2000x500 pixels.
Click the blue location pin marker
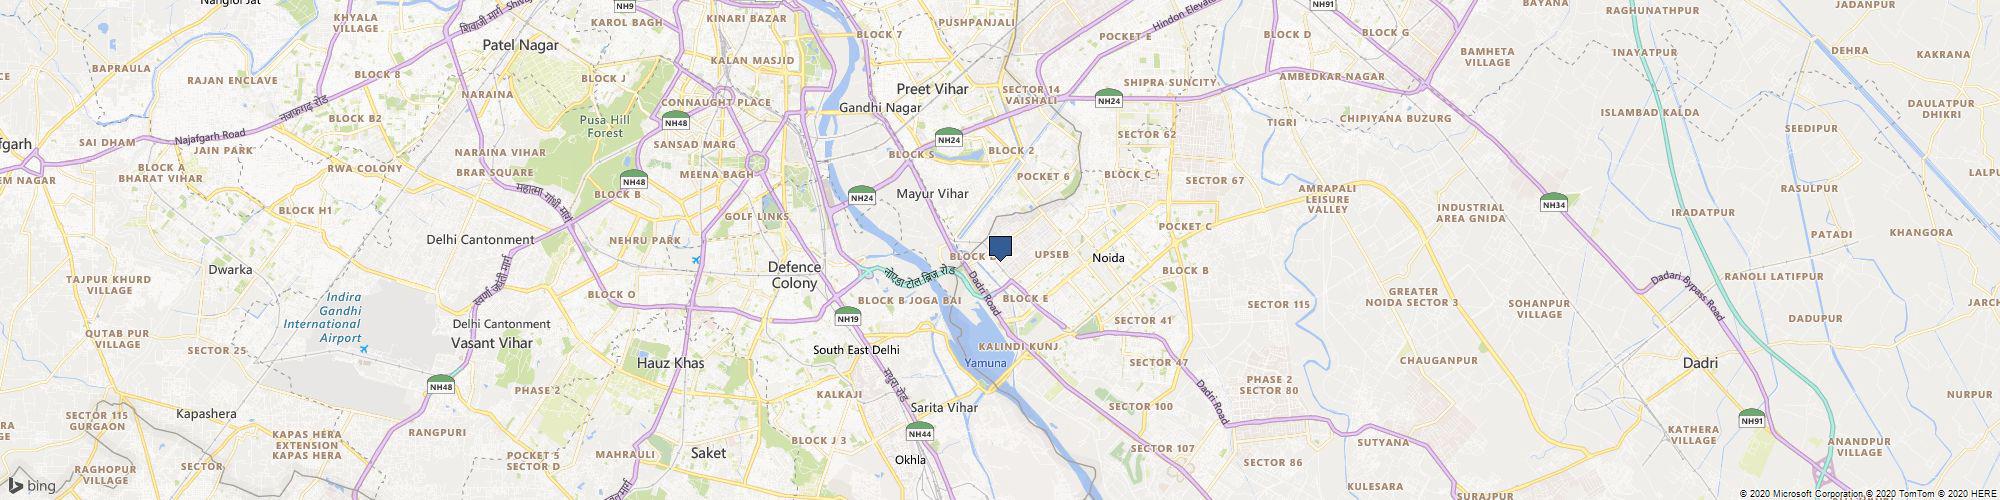coord(1000,248)
